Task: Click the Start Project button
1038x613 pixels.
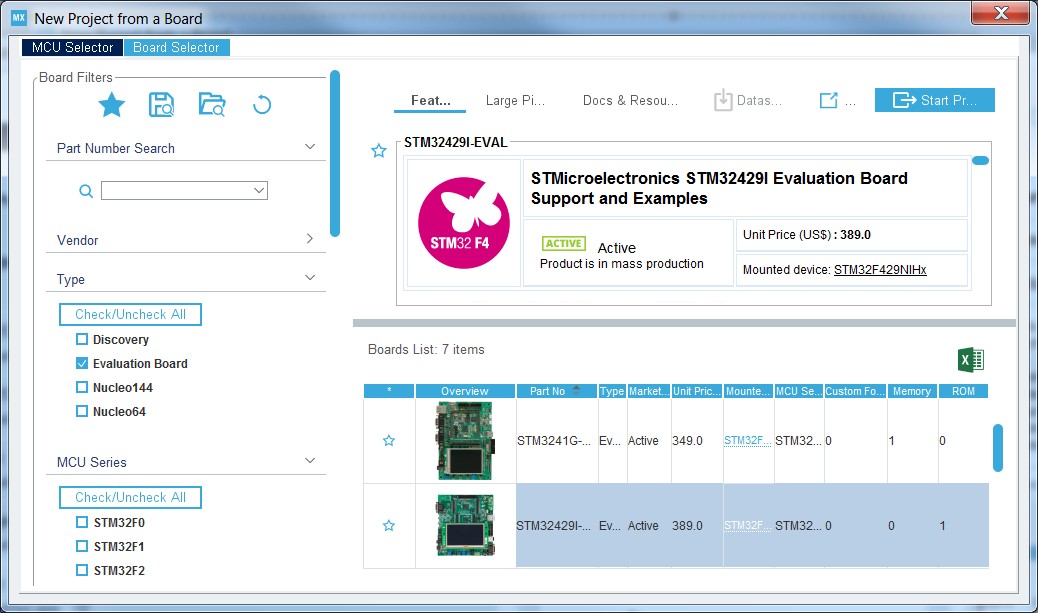Action: coord(934,100)
